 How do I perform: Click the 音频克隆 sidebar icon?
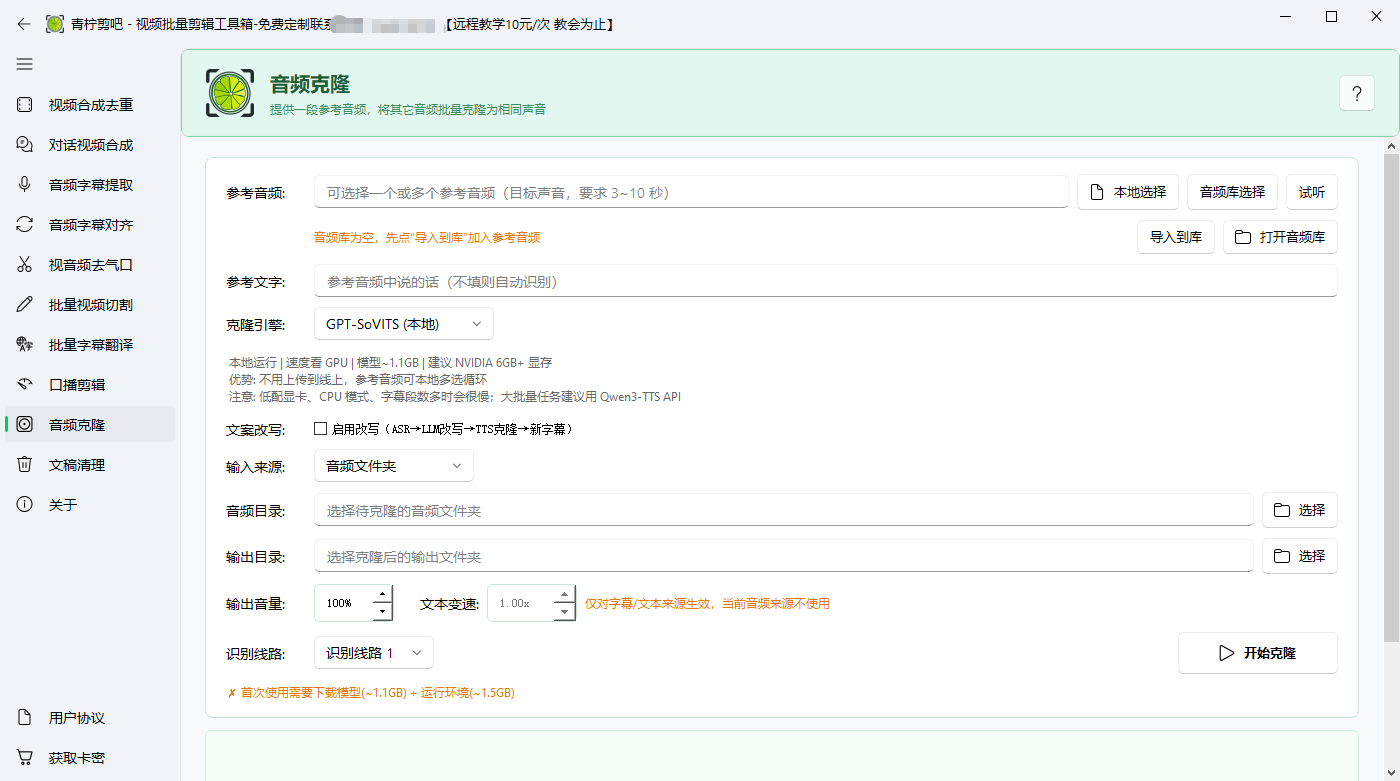(x=25, y=425)
